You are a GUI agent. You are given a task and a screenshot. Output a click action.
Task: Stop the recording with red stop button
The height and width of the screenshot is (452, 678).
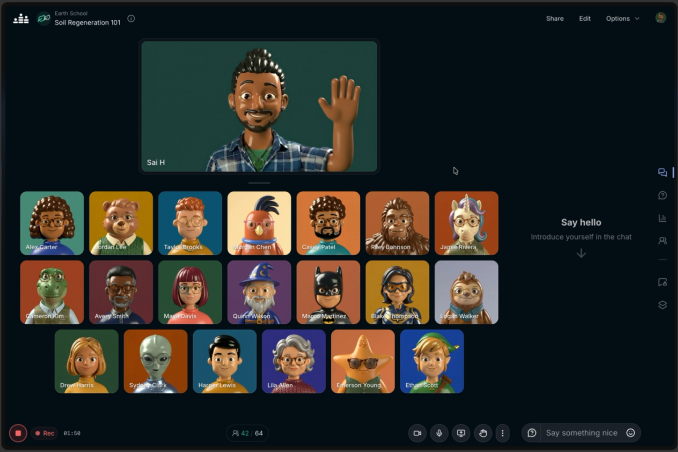18,433
